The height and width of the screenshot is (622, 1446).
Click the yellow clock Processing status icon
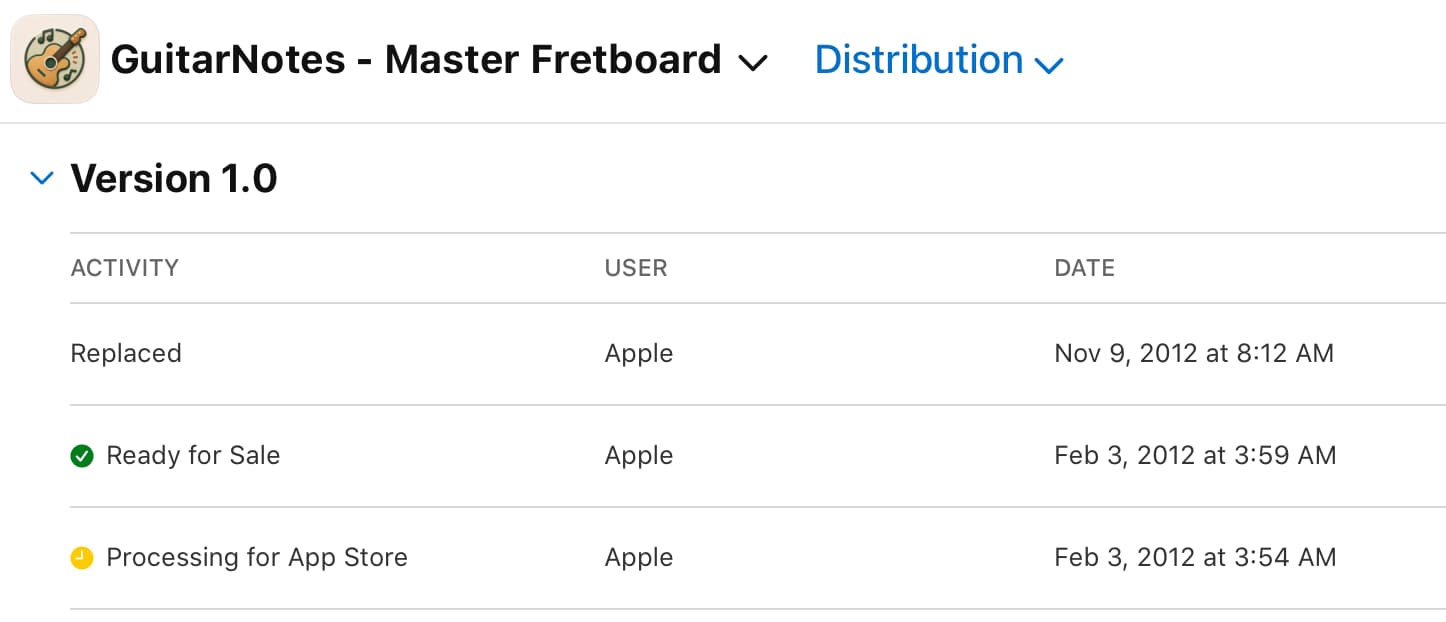point(82,558)
